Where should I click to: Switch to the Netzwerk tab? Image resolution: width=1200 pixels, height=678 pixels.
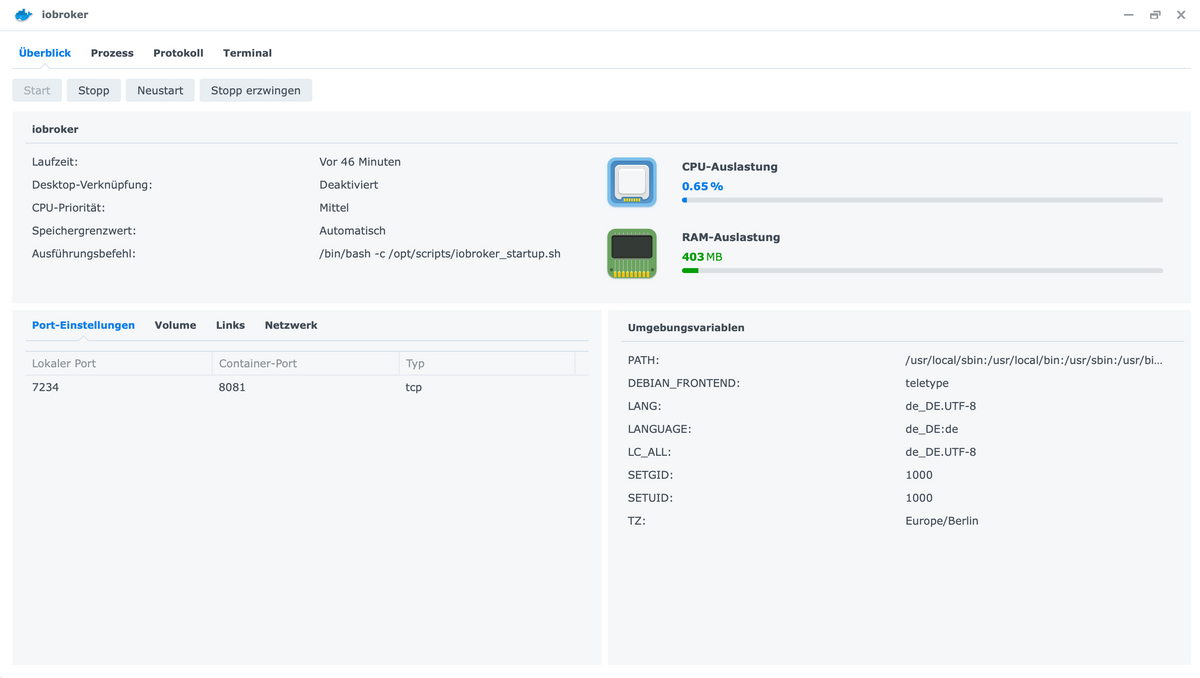[291, 325]
